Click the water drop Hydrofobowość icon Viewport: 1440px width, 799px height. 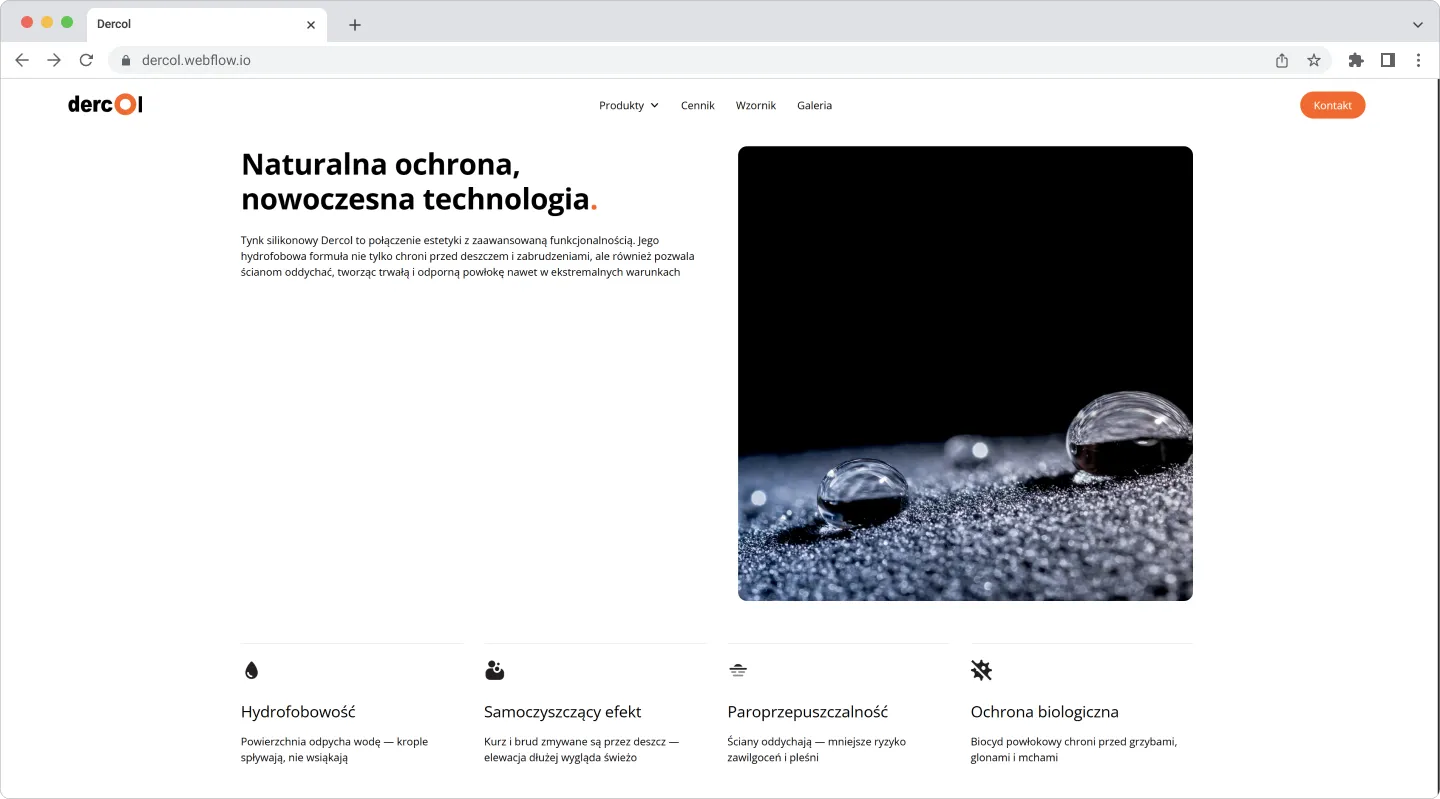pyautogui.click(x=251, y=670)
